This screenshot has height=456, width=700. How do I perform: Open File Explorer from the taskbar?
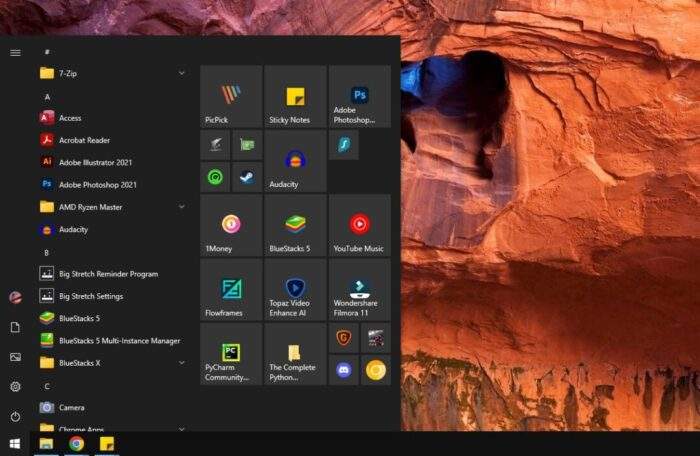click(x=46, y=443)
